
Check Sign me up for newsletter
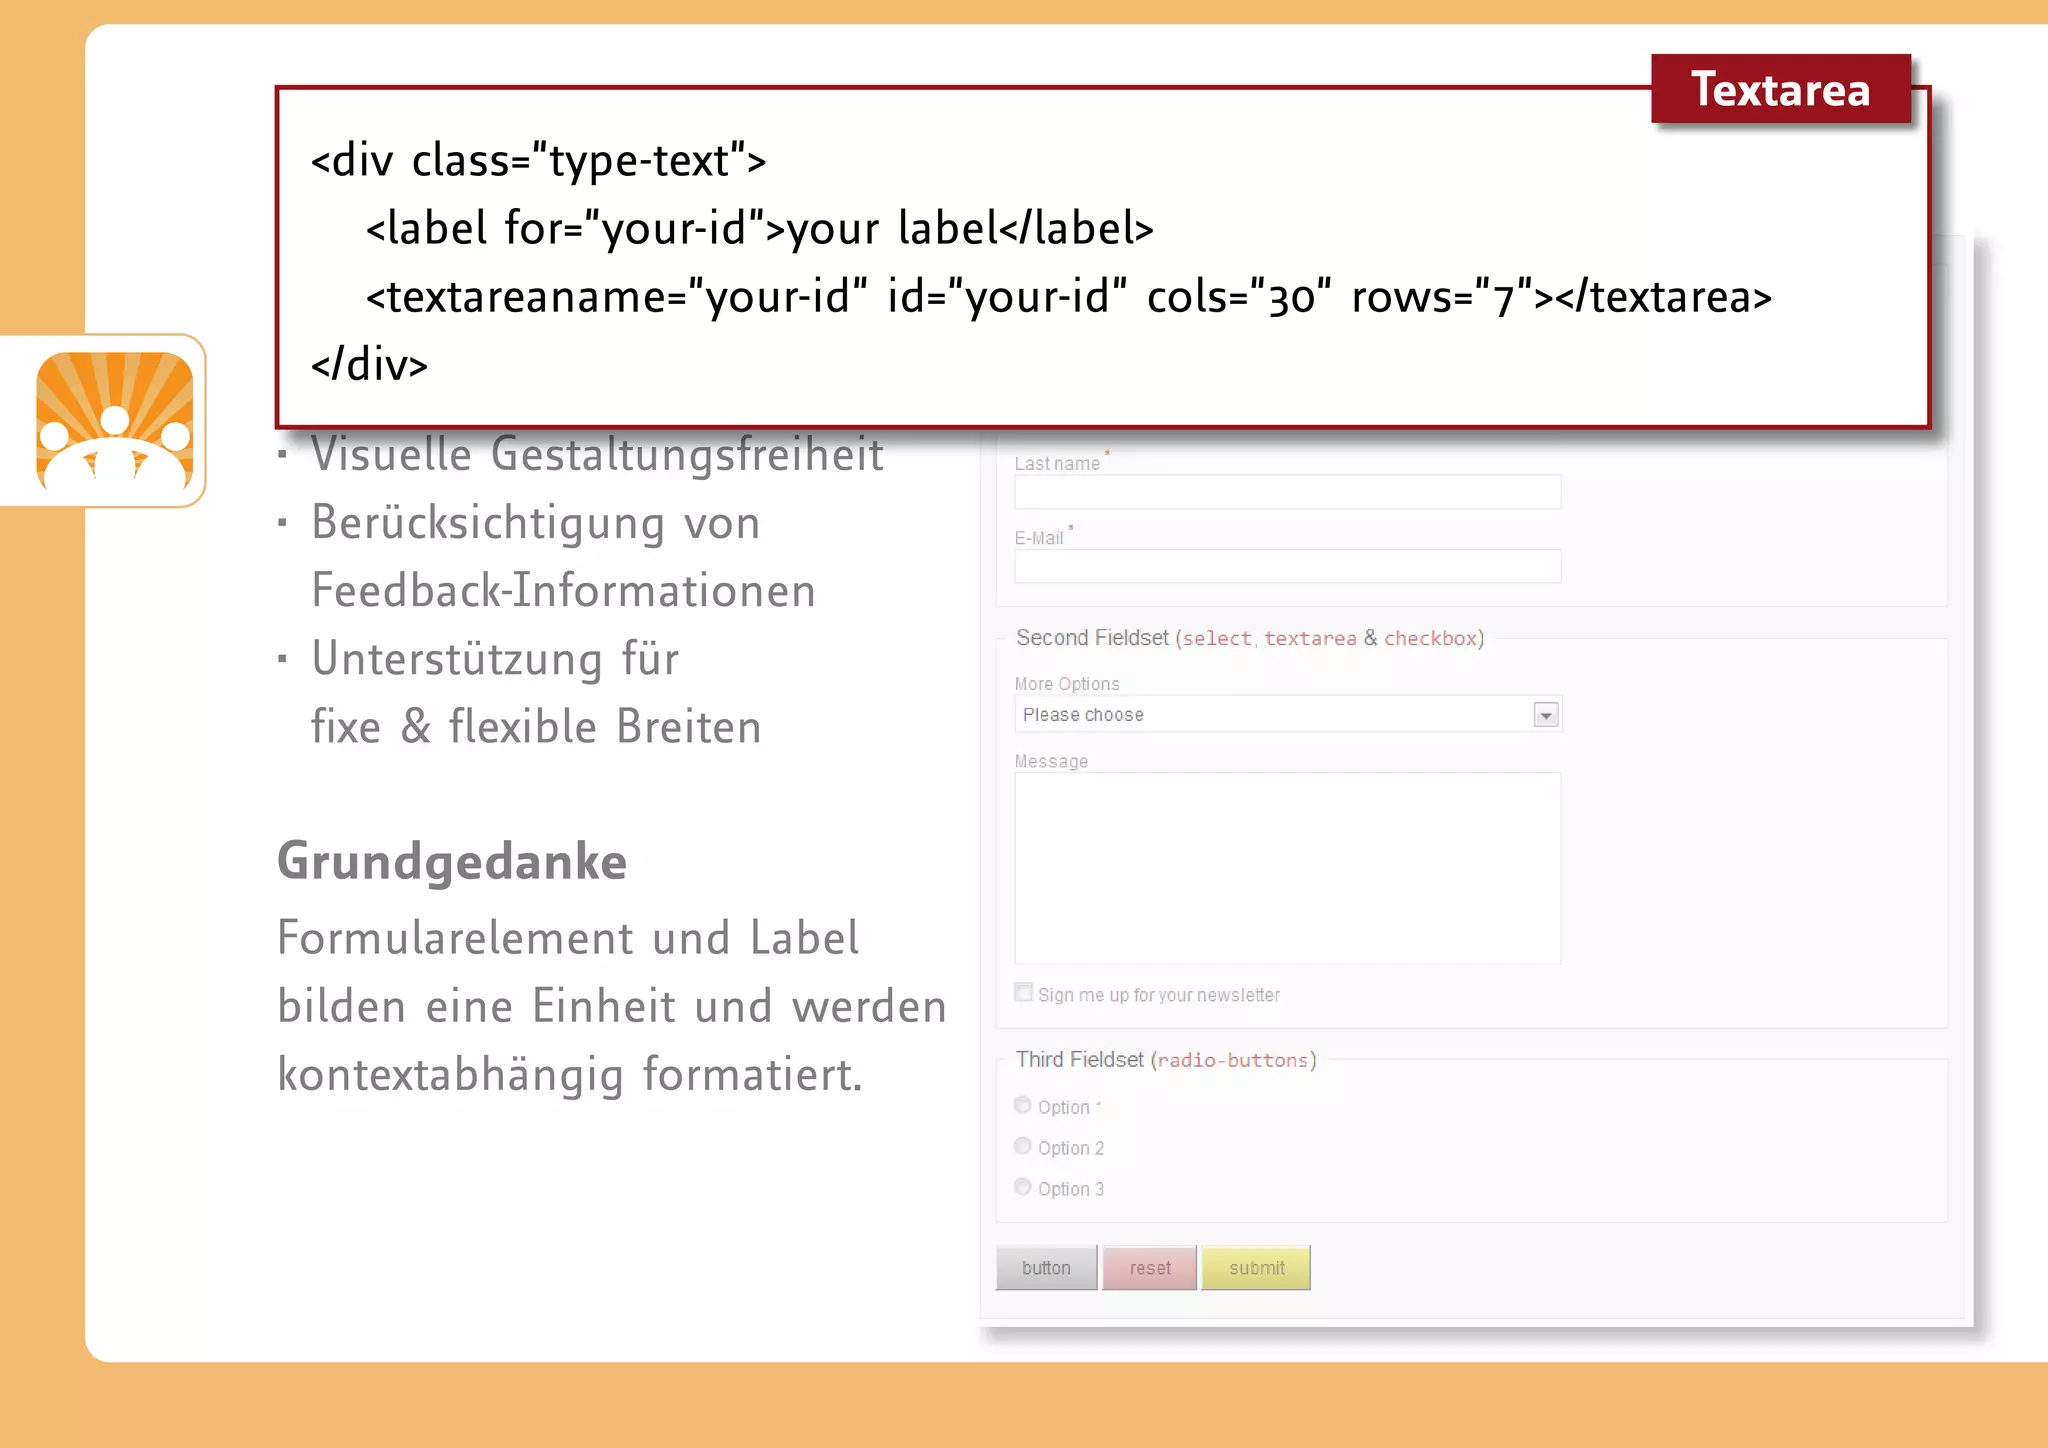pos(1023,992)
